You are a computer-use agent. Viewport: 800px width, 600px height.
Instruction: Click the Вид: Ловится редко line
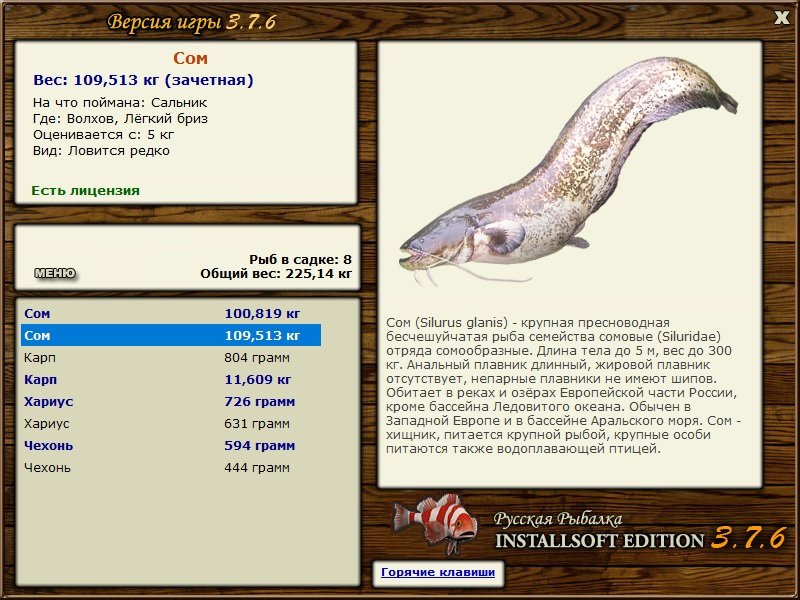click(101, 151)
